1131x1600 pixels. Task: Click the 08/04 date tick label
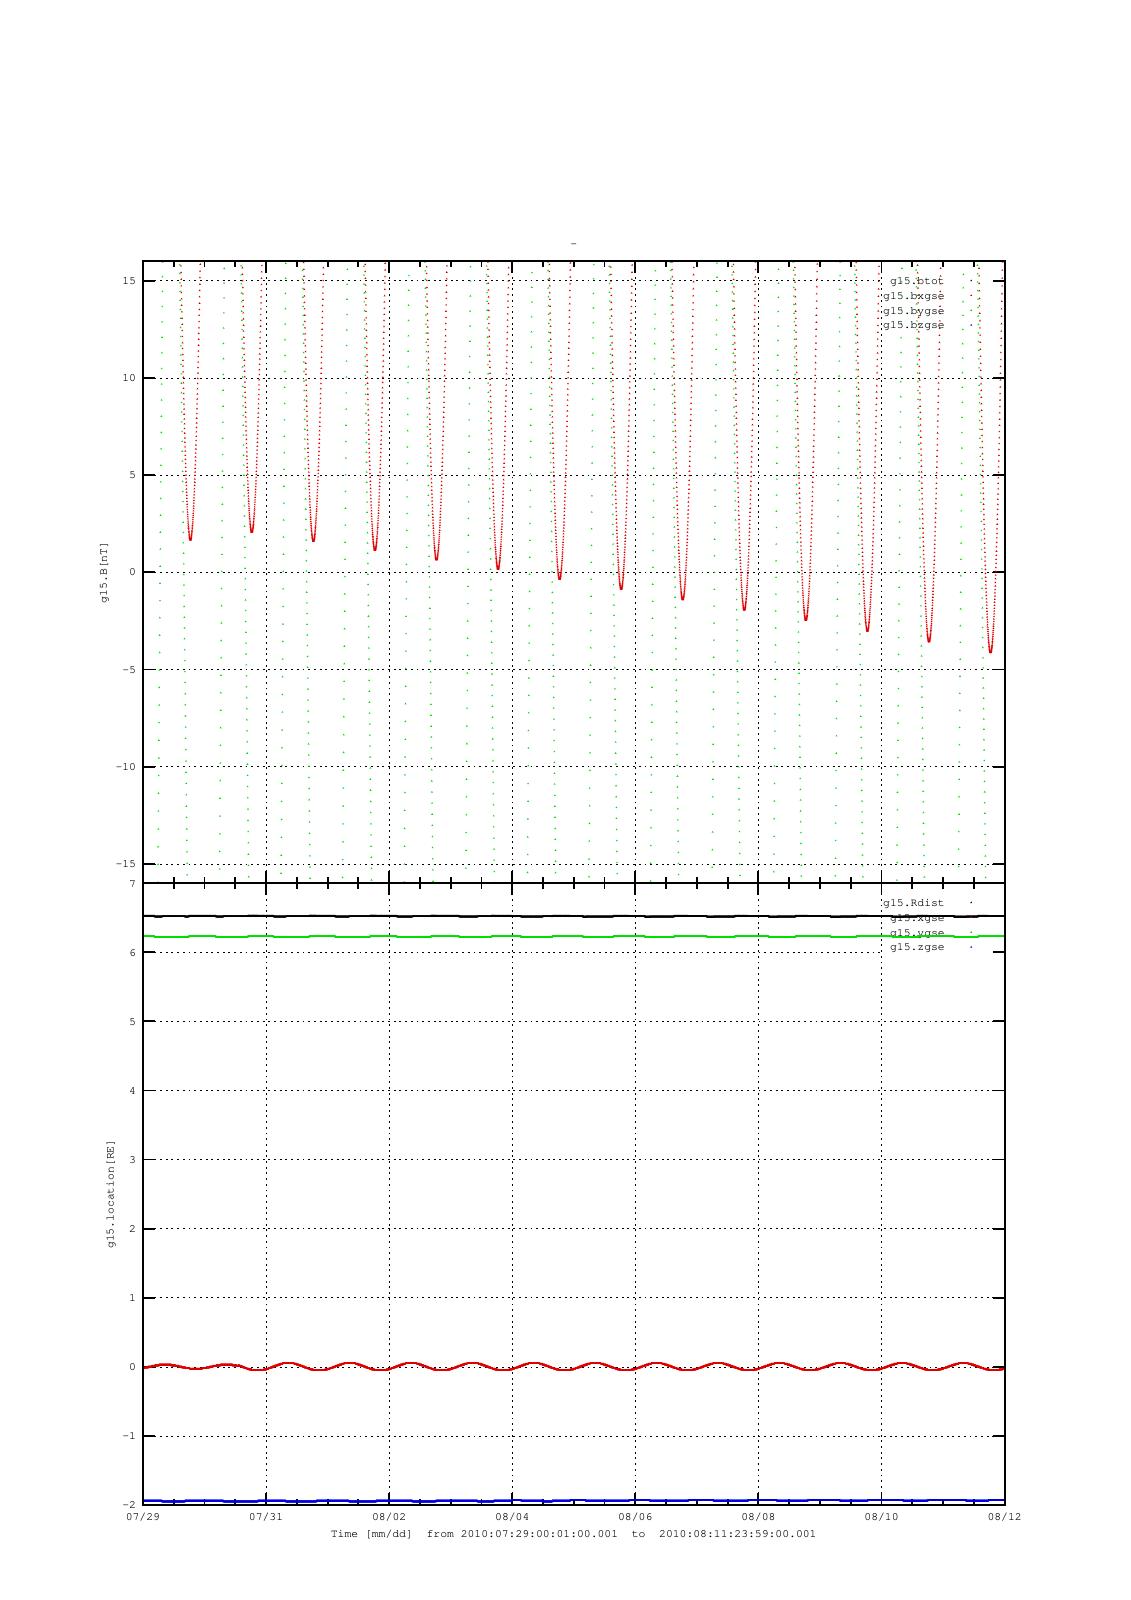(x=512, y=1517)
